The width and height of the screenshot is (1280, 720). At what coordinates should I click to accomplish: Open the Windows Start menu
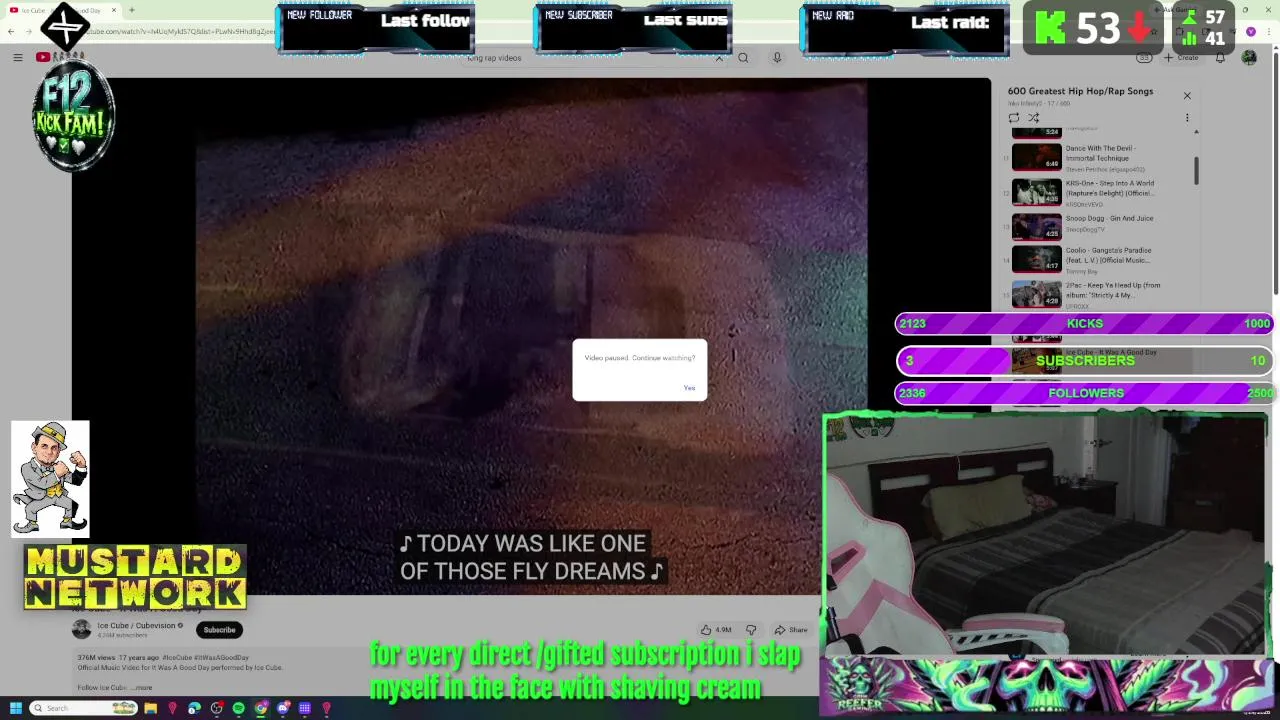(15, 708)
